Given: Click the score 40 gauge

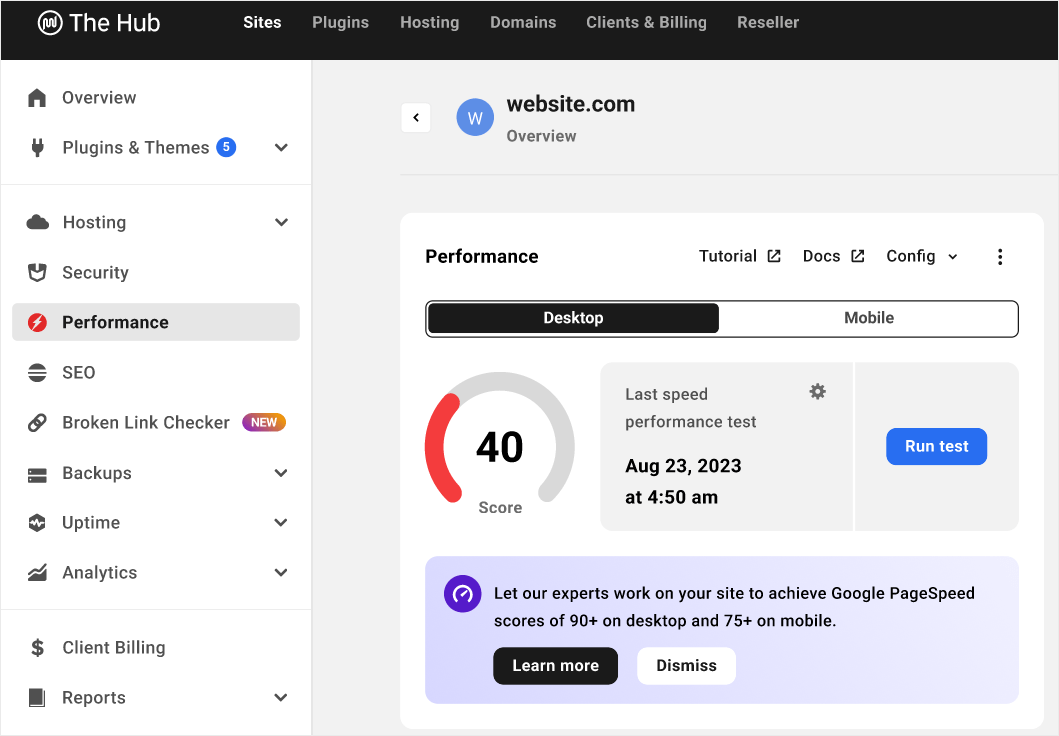Looking at the screenshot, I should (500, 446).
